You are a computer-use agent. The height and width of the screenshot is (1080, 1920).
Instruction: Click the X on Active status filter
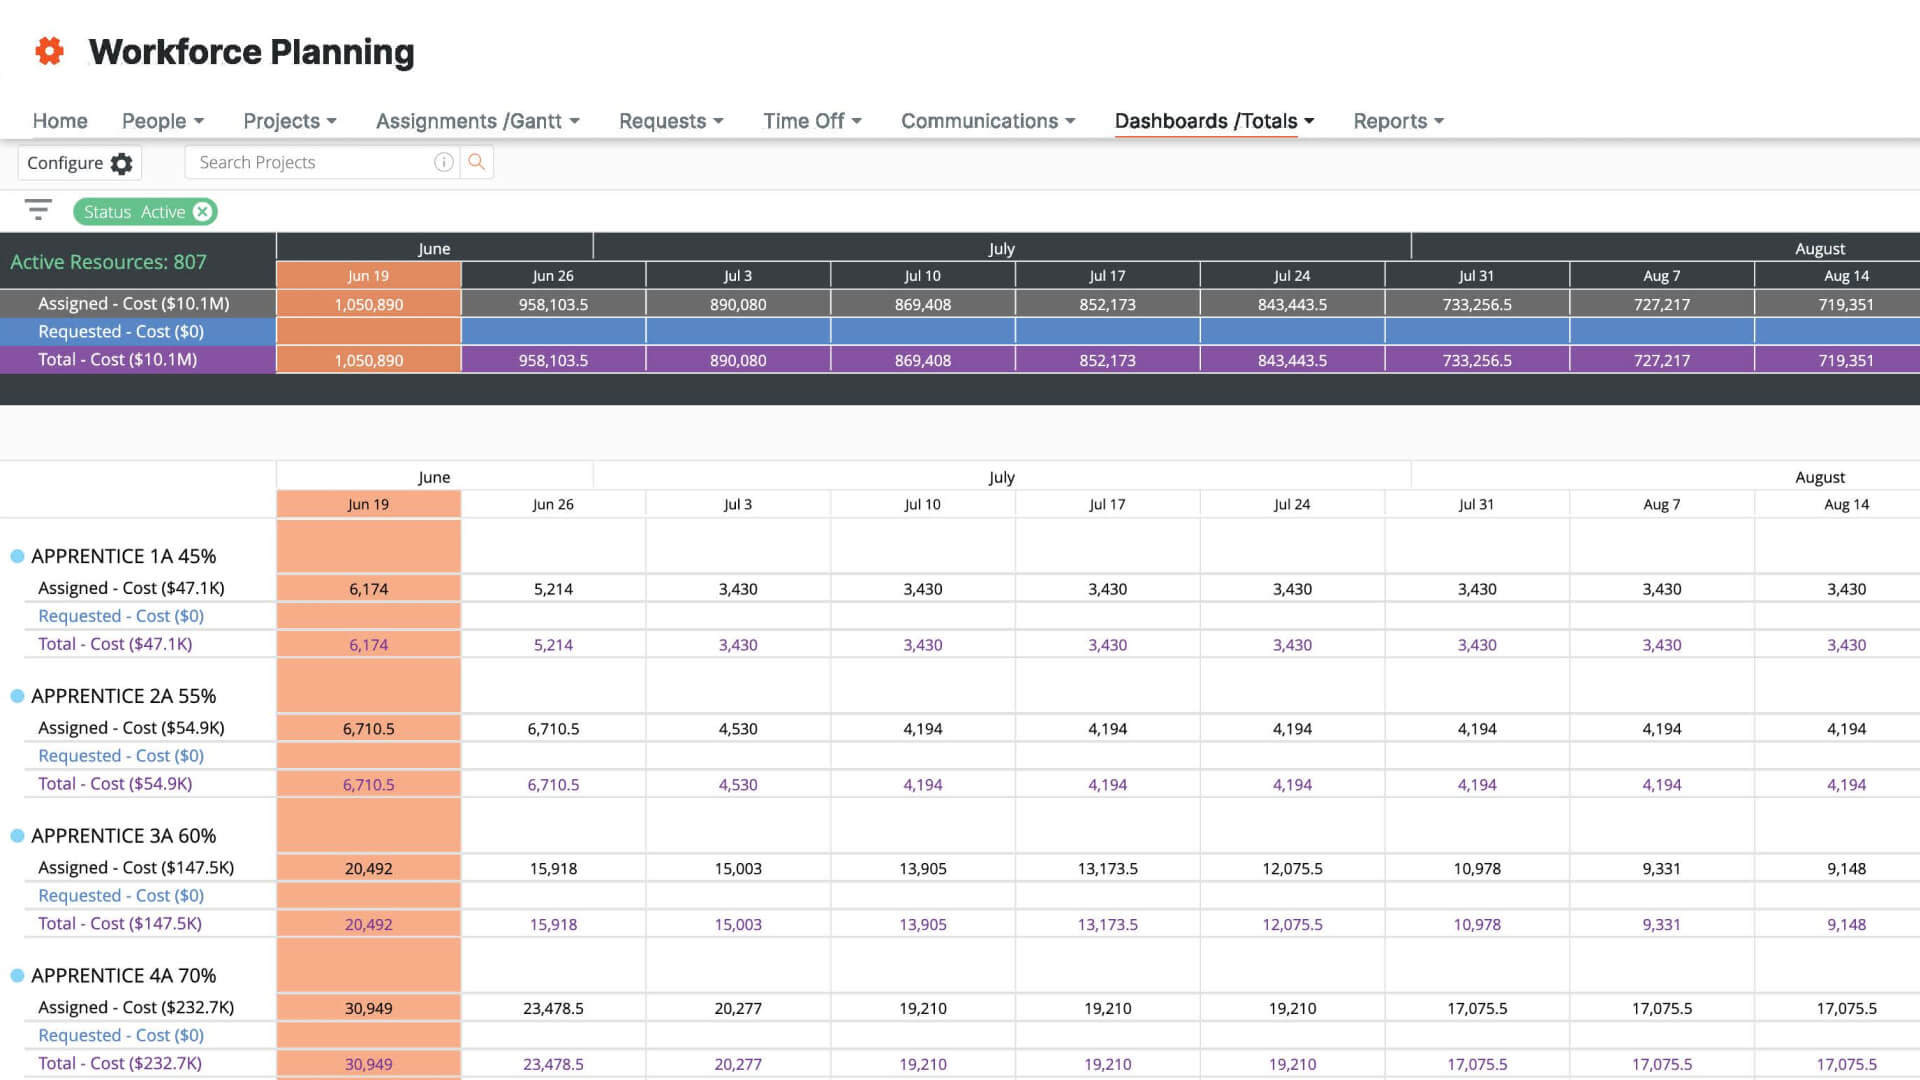click(202, 211)
